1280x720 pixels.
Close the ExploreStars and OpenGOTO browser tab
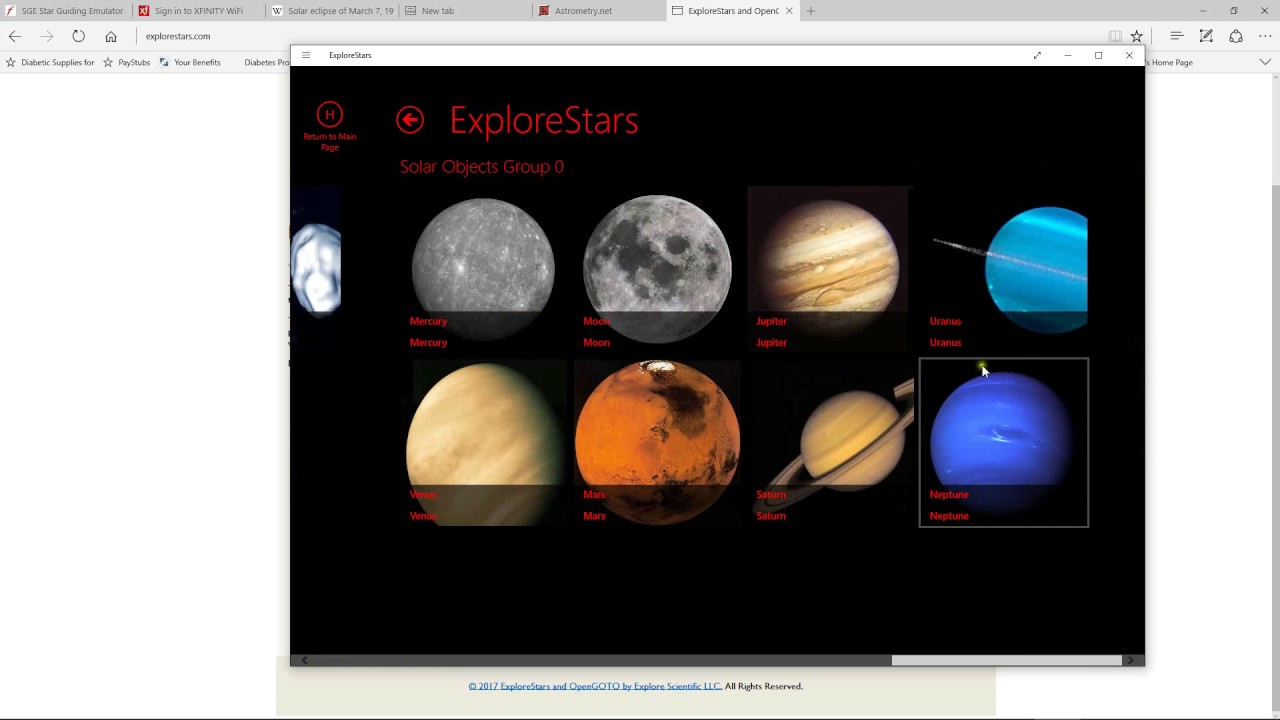(x=789, y=11)
